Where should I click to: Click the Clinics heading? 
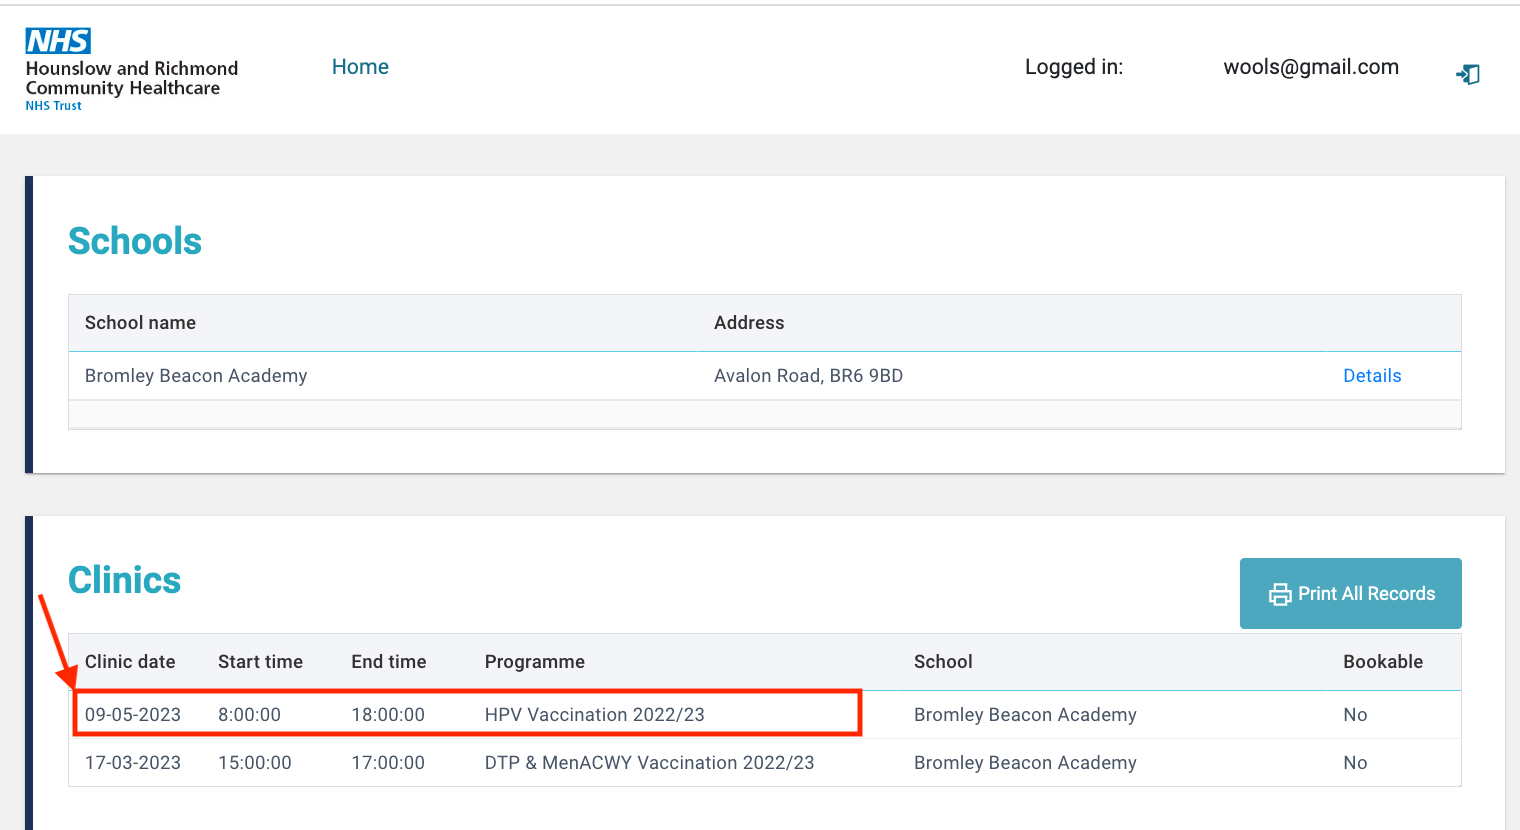point(125,580)
